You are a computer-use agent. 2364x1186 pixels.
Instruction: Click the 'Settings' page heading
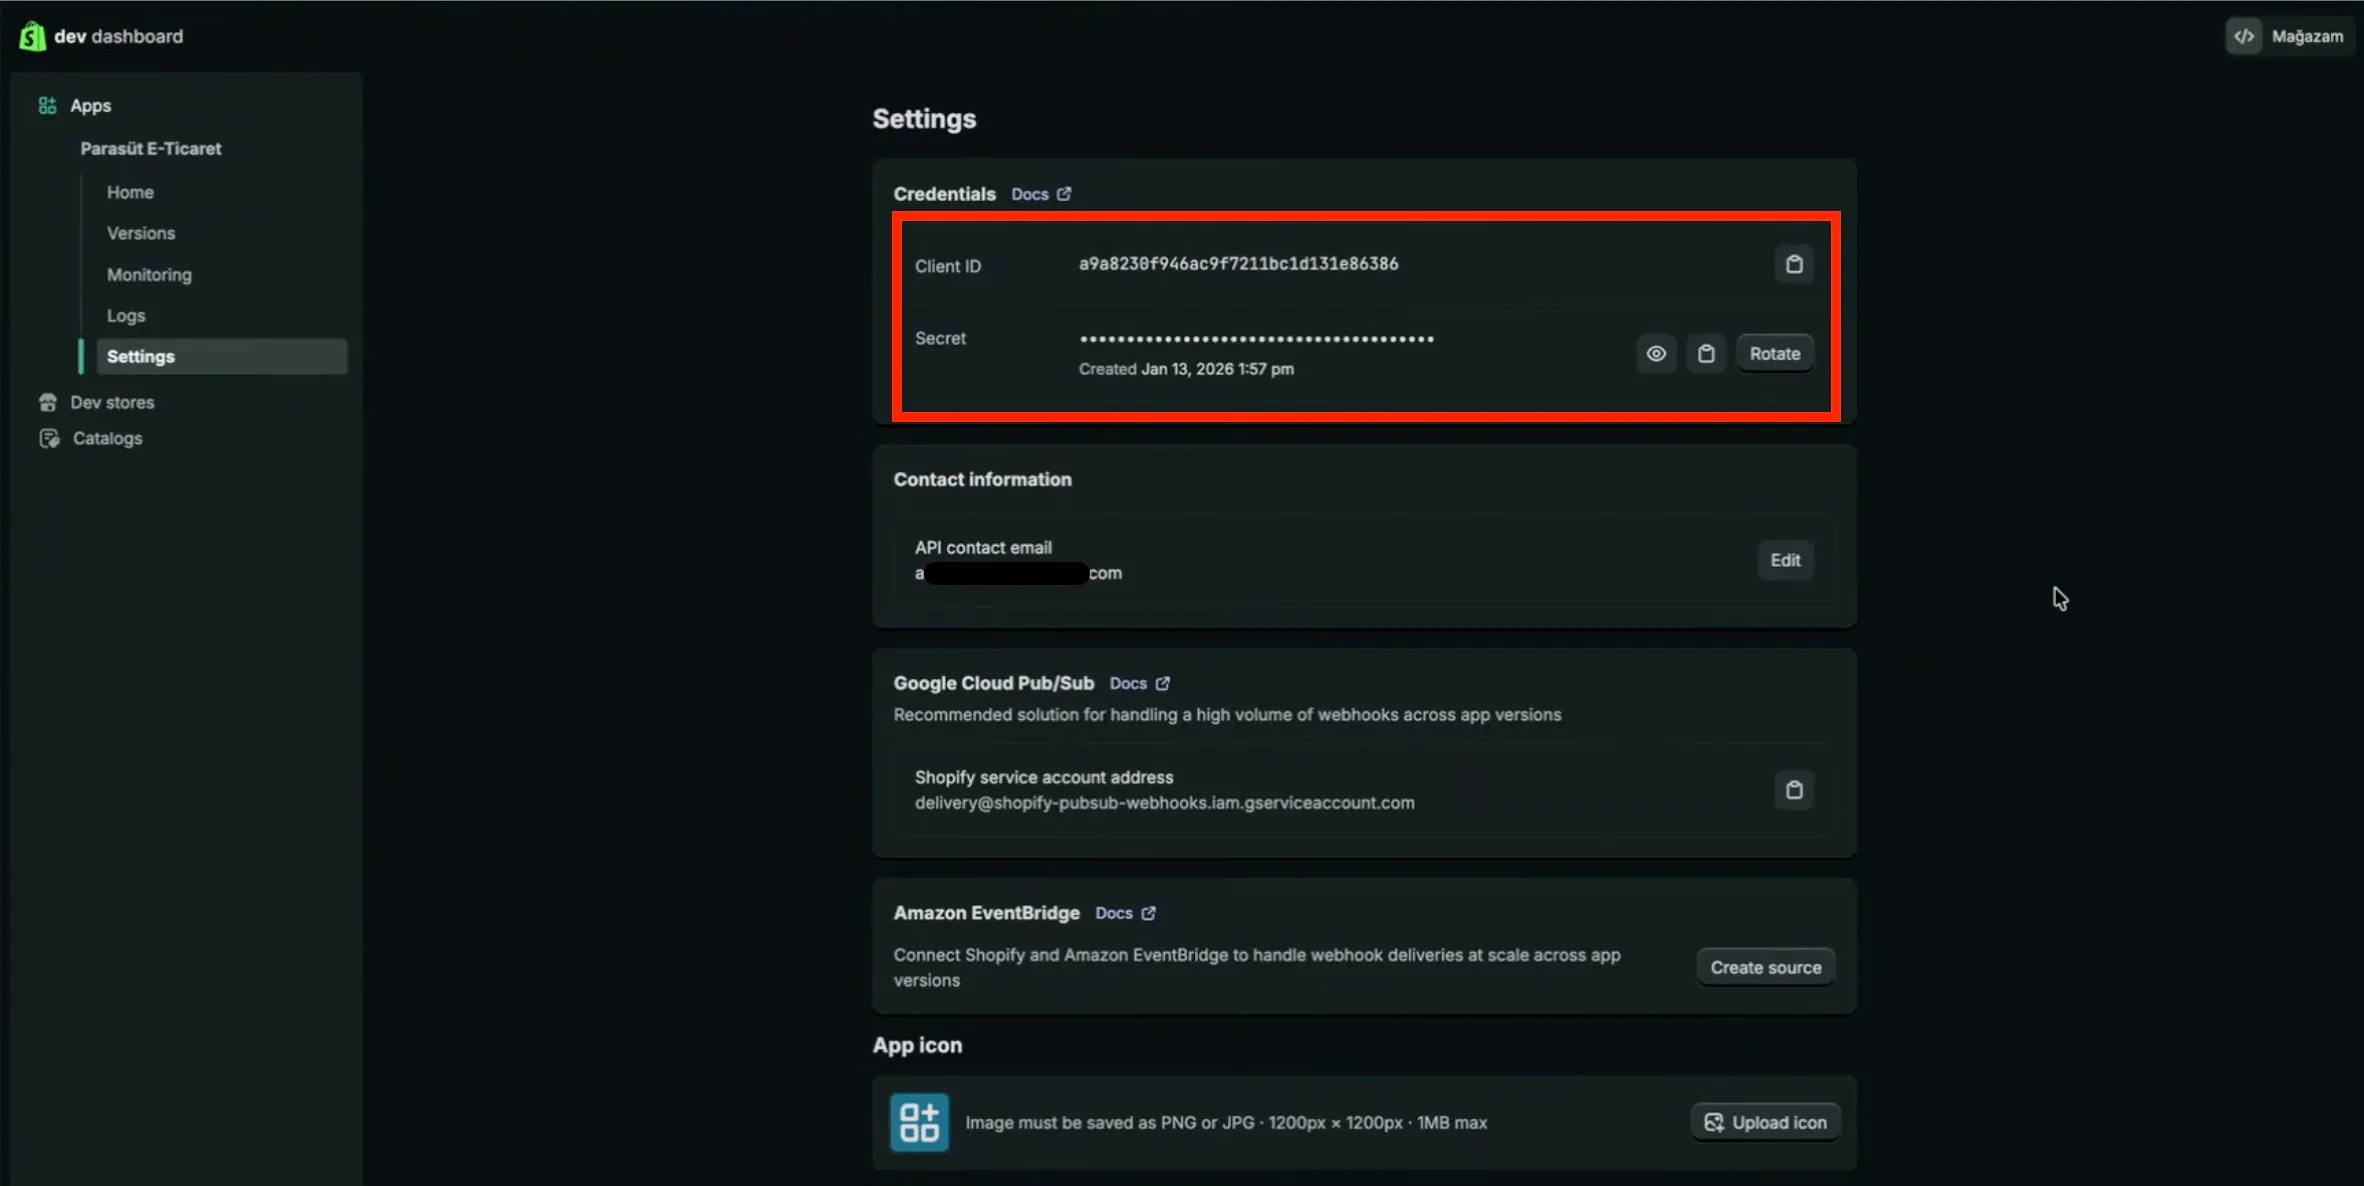[x=924, y=118]
